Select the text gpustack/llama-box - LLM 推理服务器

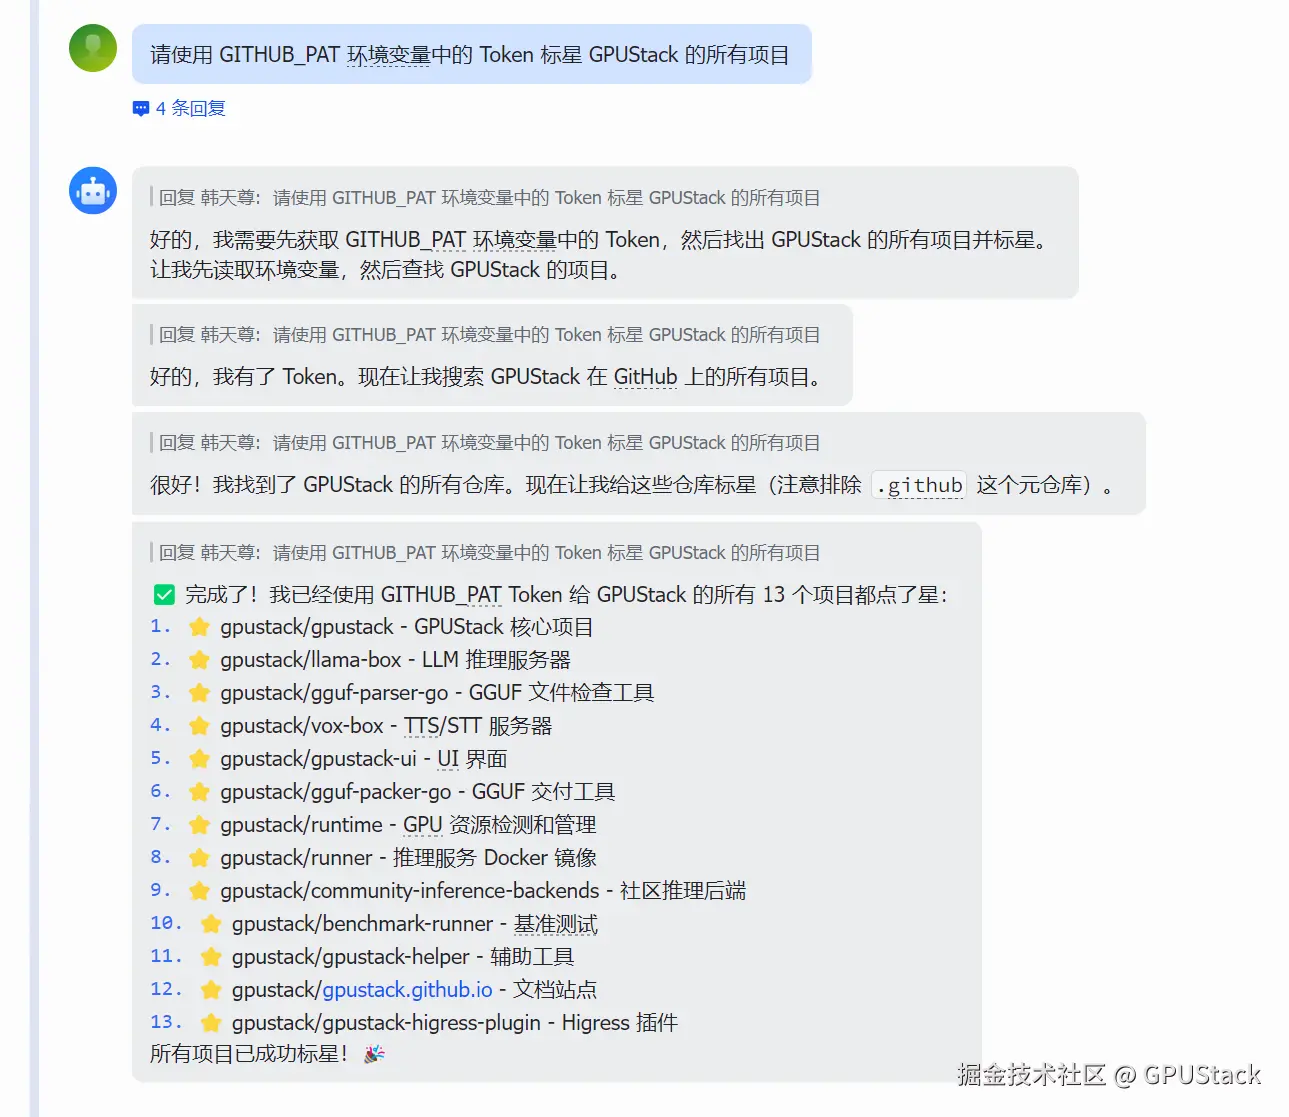[395, 660]
